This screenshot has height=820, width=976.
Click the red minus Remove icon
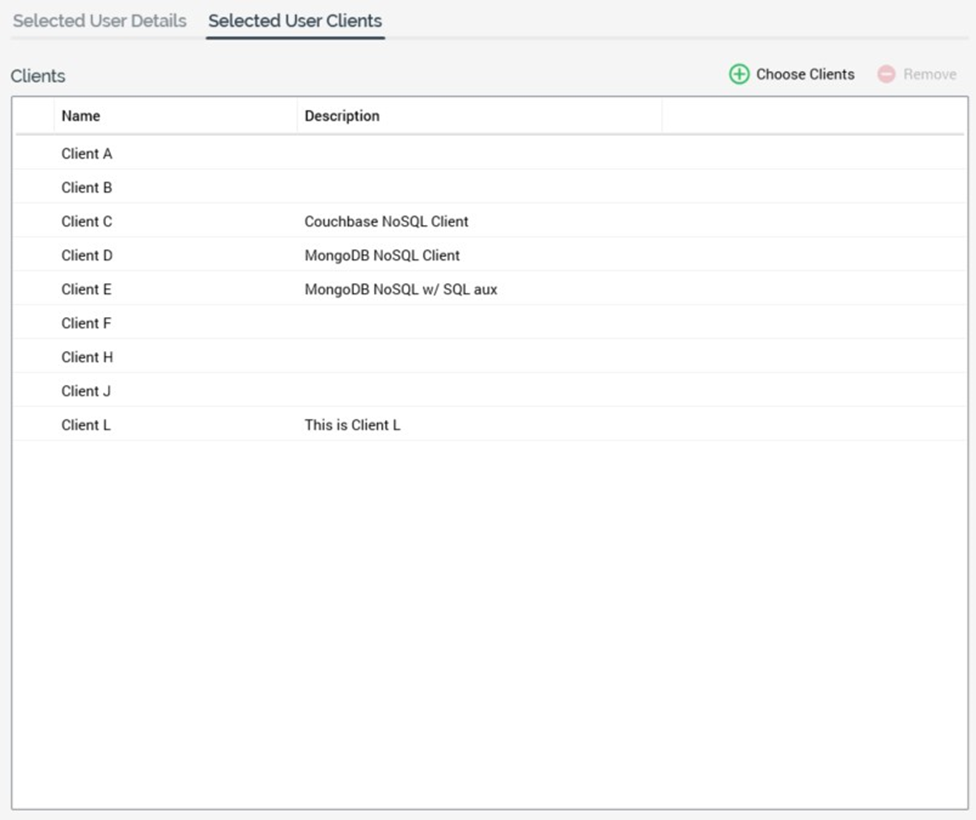(x=886, y=74)
